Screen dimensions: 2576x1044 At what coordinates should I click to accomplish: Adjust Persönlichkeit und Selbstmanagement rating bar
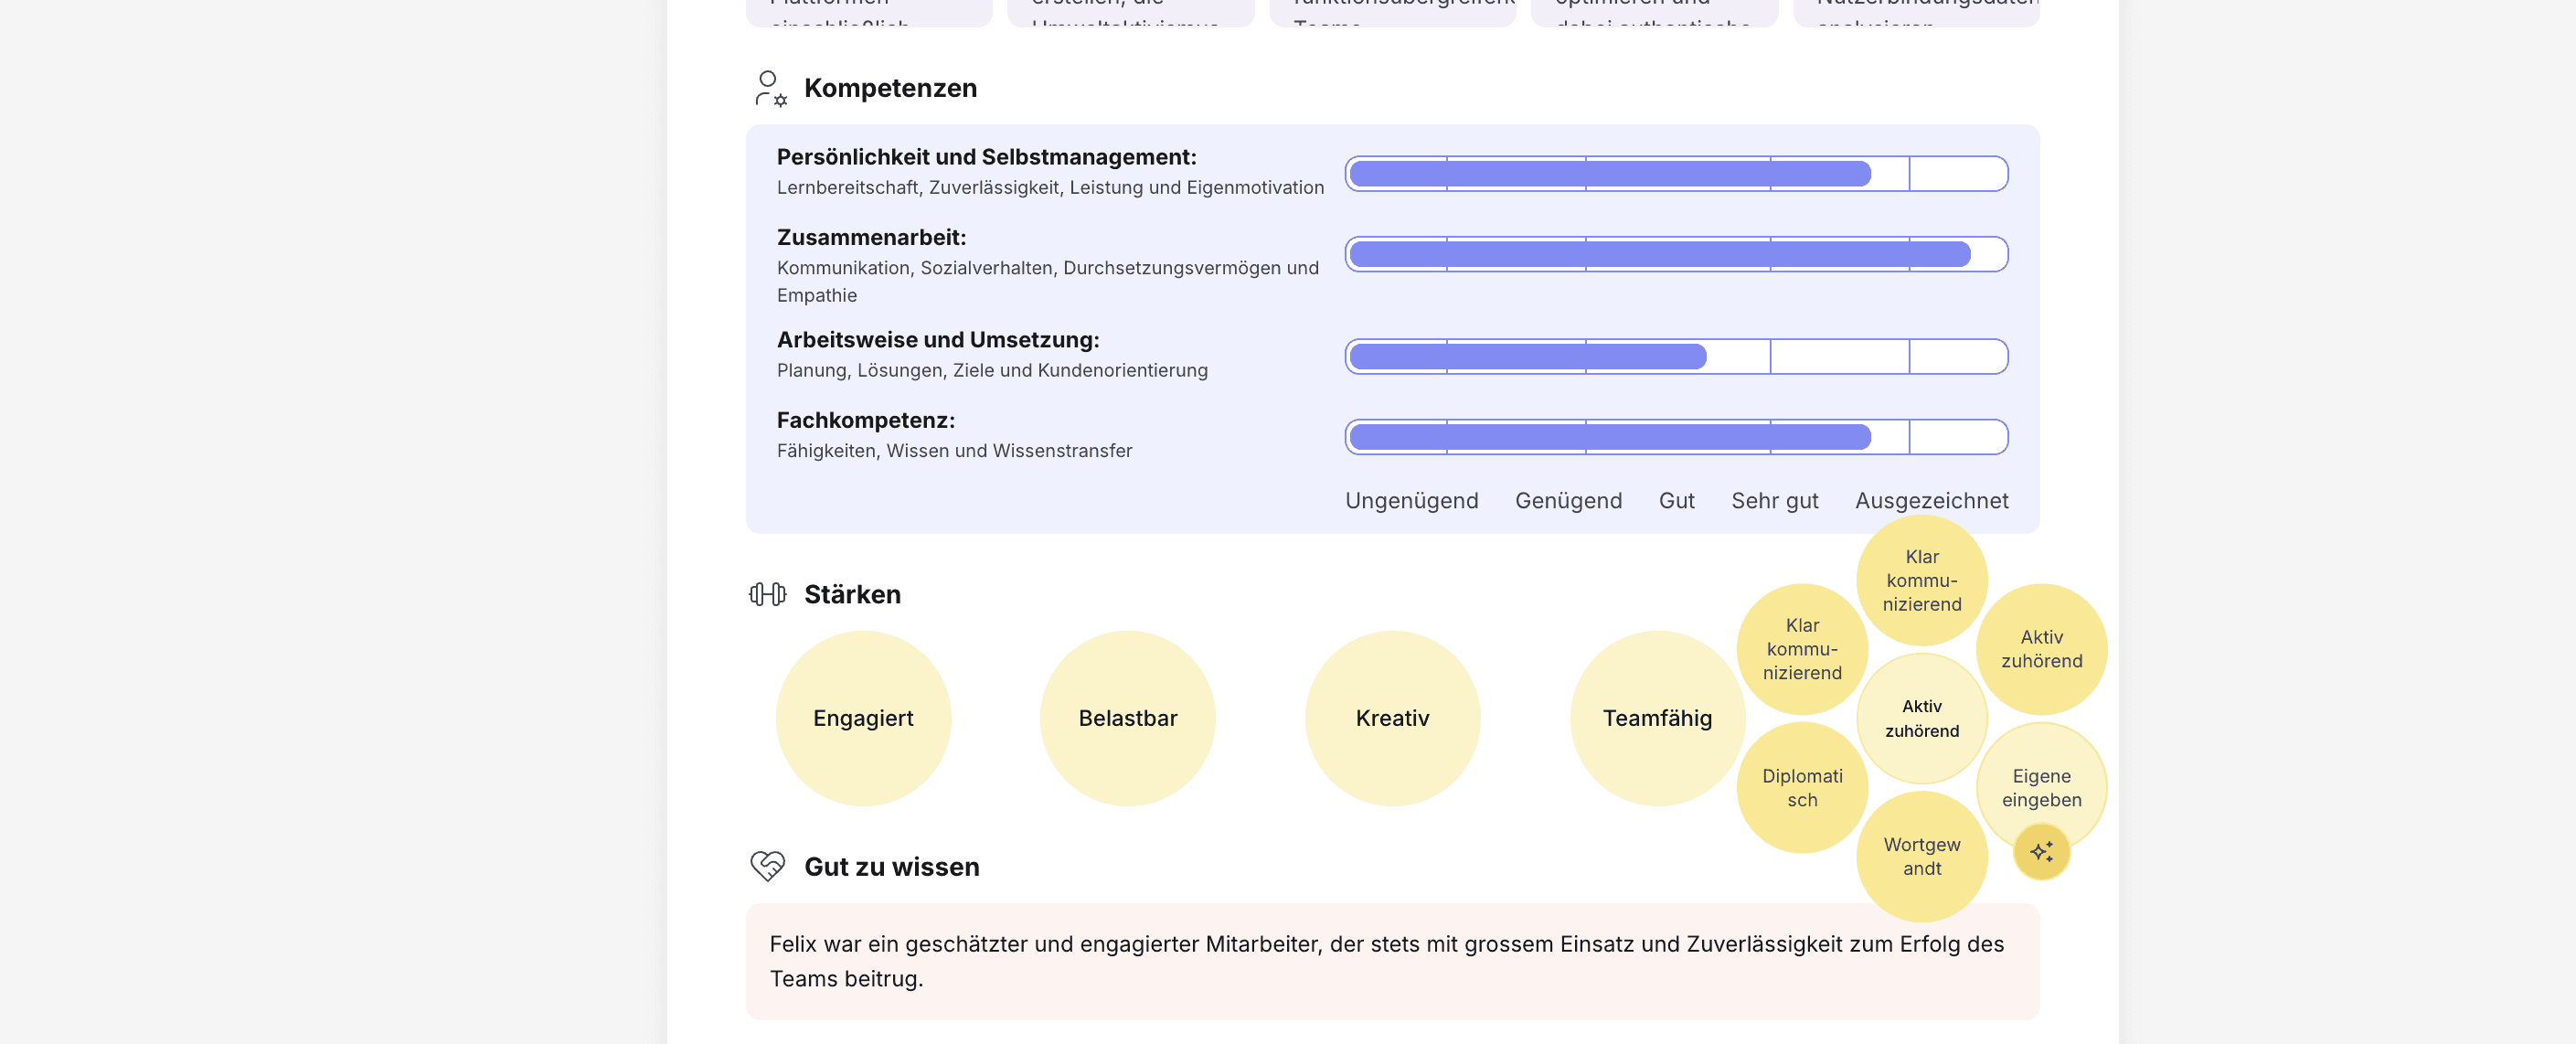(1676, 174)
